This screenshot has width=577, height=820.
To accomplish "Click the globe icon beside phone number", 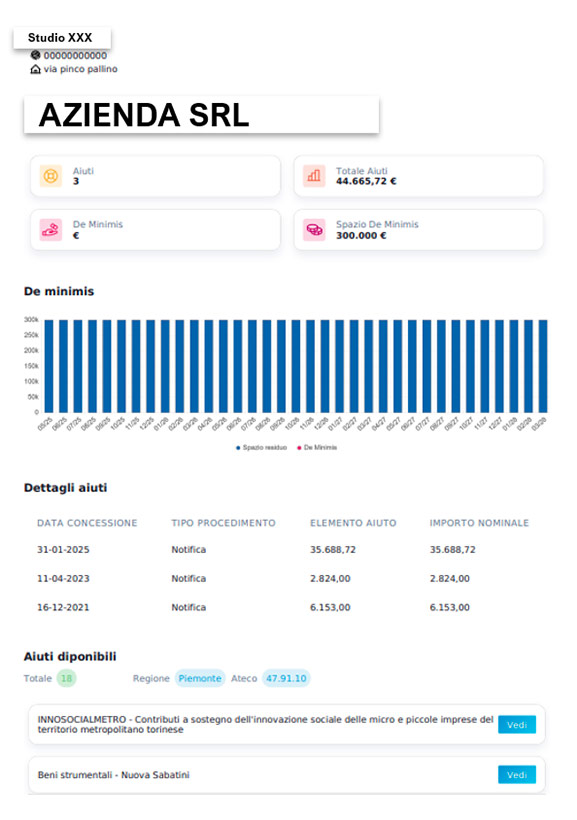I will coord(36,55).
